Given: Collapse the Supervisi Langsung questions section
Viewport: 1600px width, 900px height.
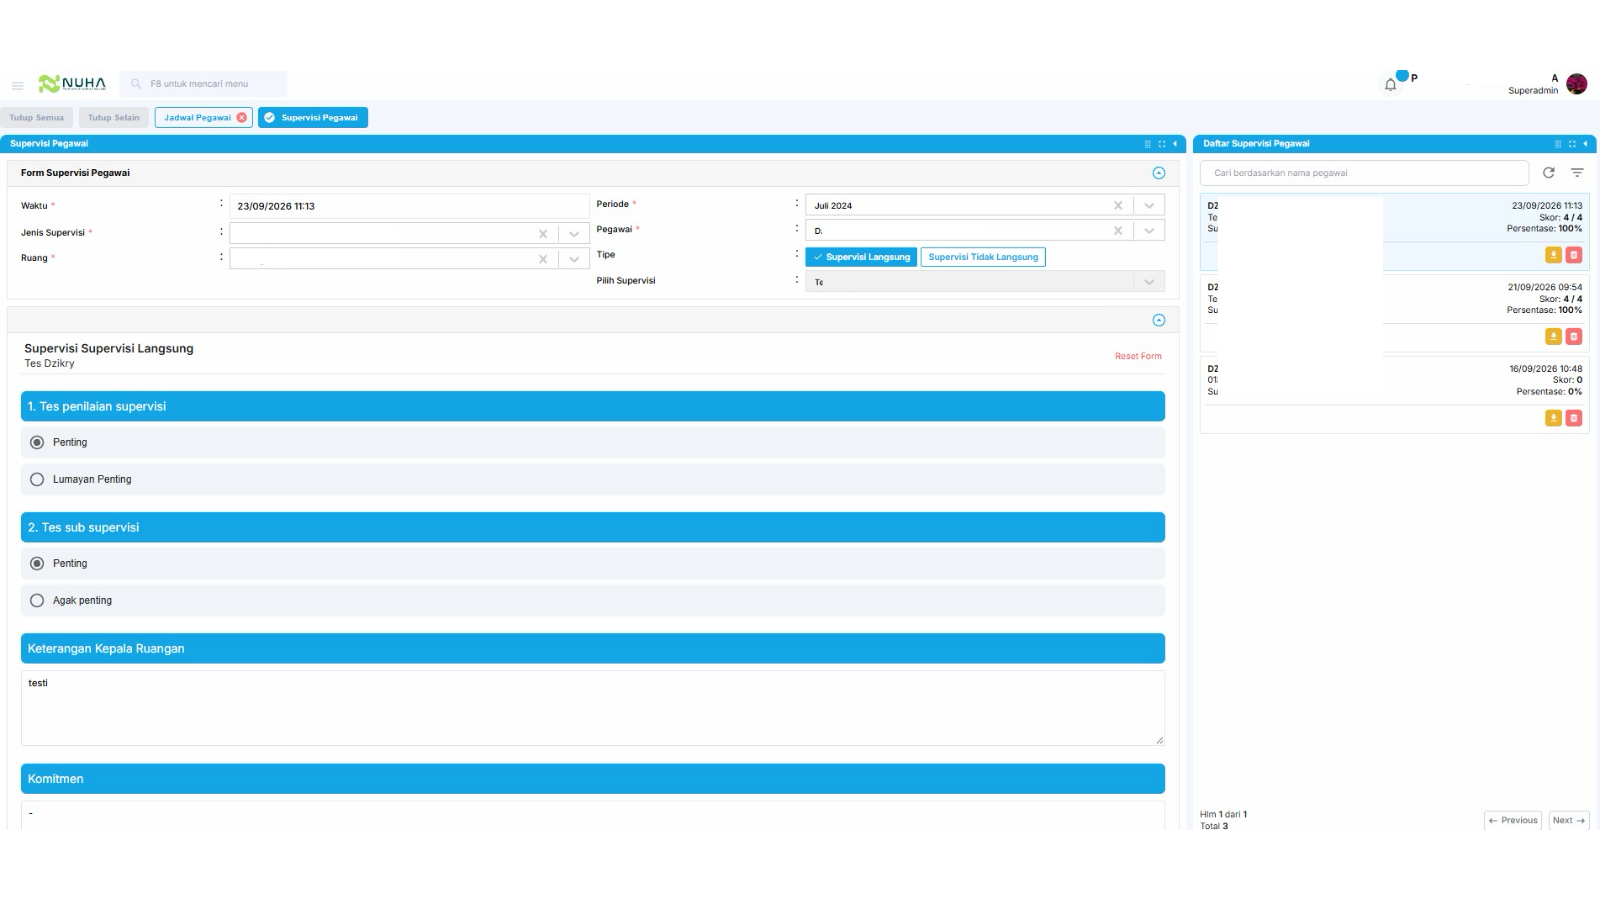Looking at the screenshot, I should [1159, 320].
